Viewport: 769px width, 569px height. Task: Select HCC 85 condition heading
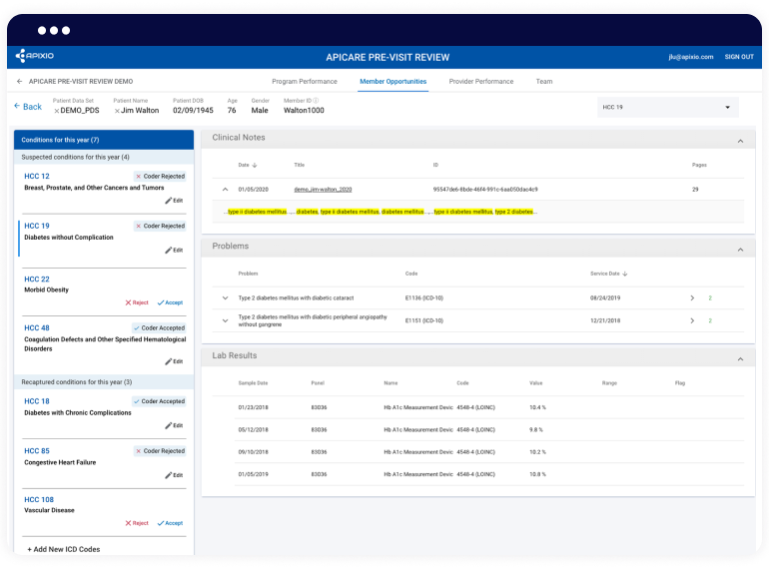(x=37, y=451)
